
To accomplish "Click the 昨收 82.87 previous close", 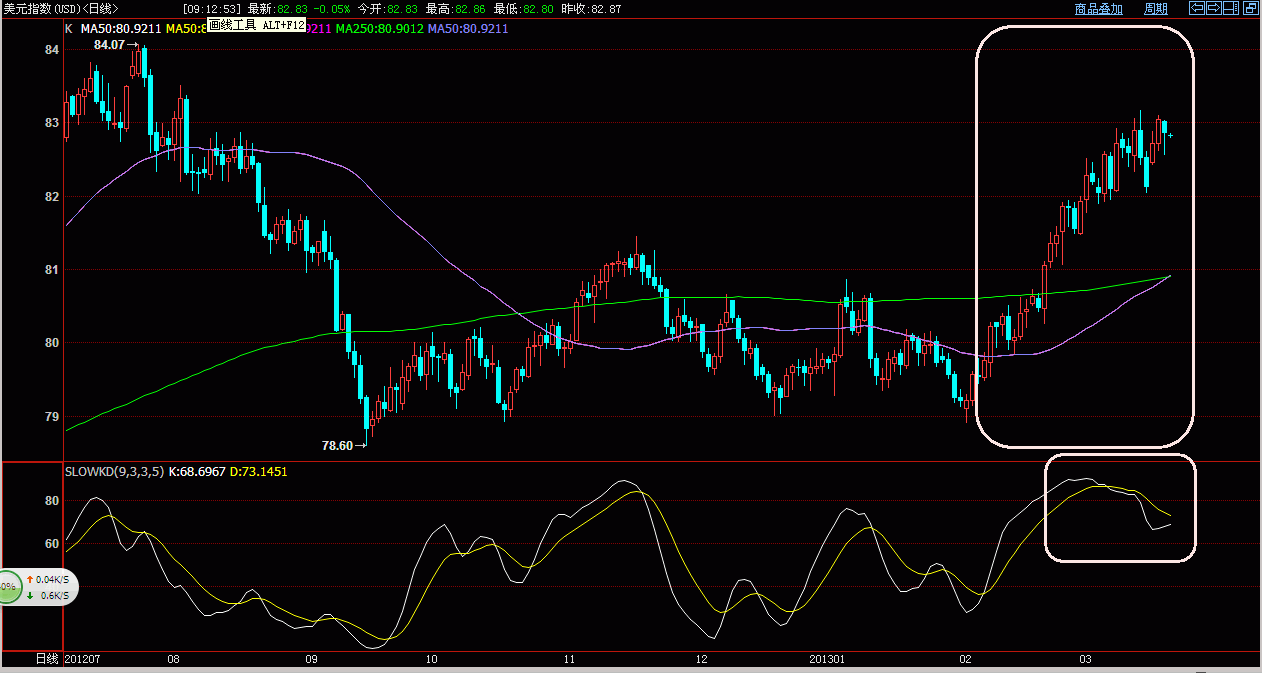I will tap(591, 9).
